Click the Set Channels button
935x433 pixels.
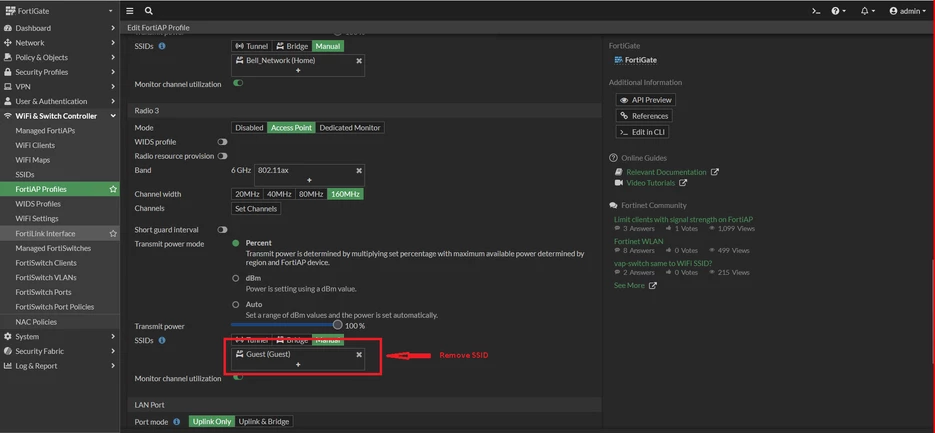(256, 209)
